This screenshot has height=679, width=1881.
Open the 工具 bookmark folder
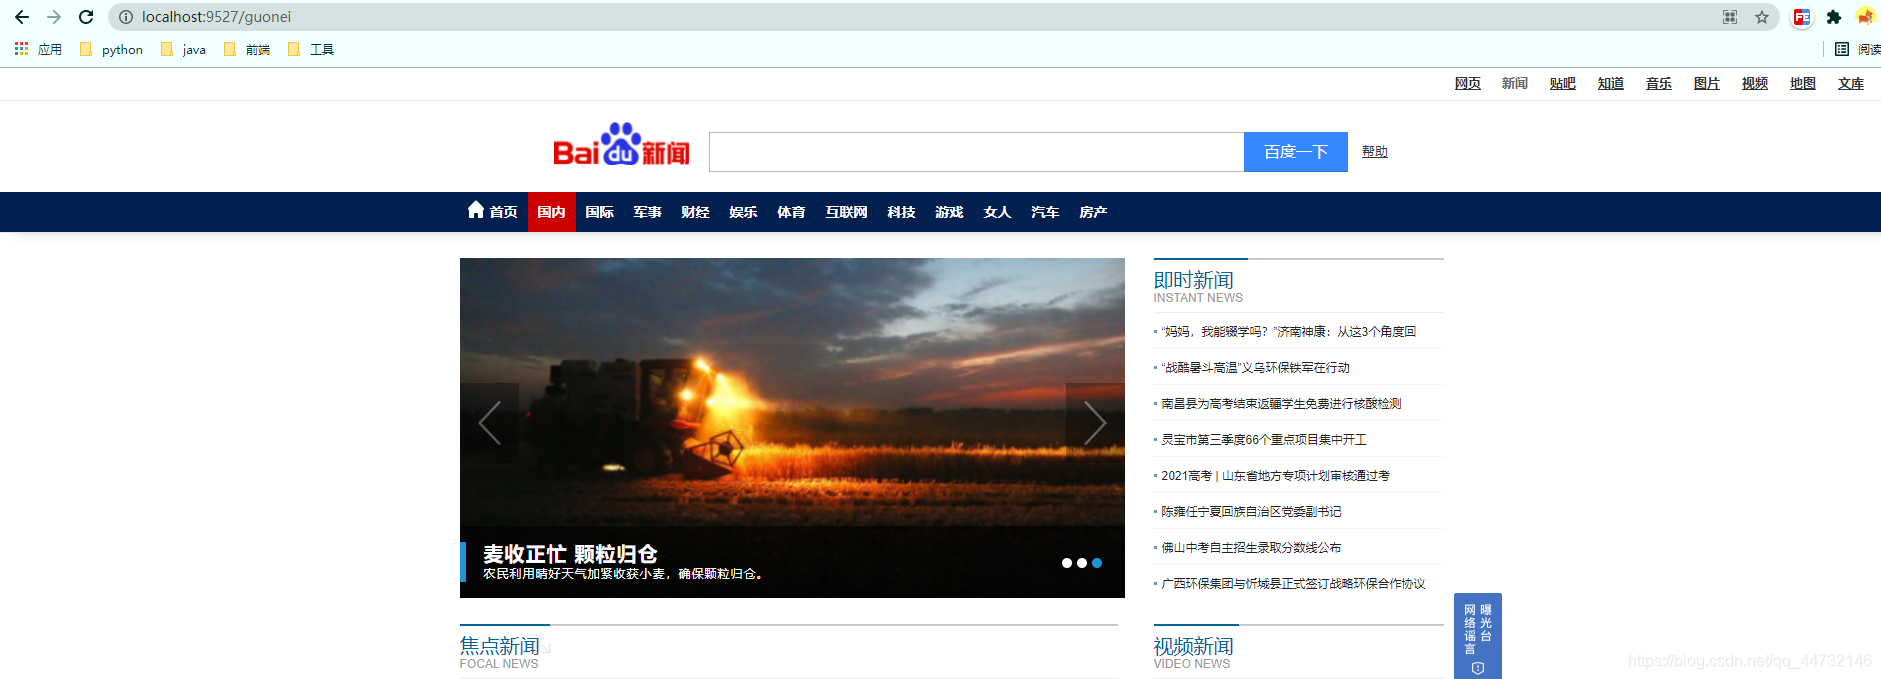[311, 49]
